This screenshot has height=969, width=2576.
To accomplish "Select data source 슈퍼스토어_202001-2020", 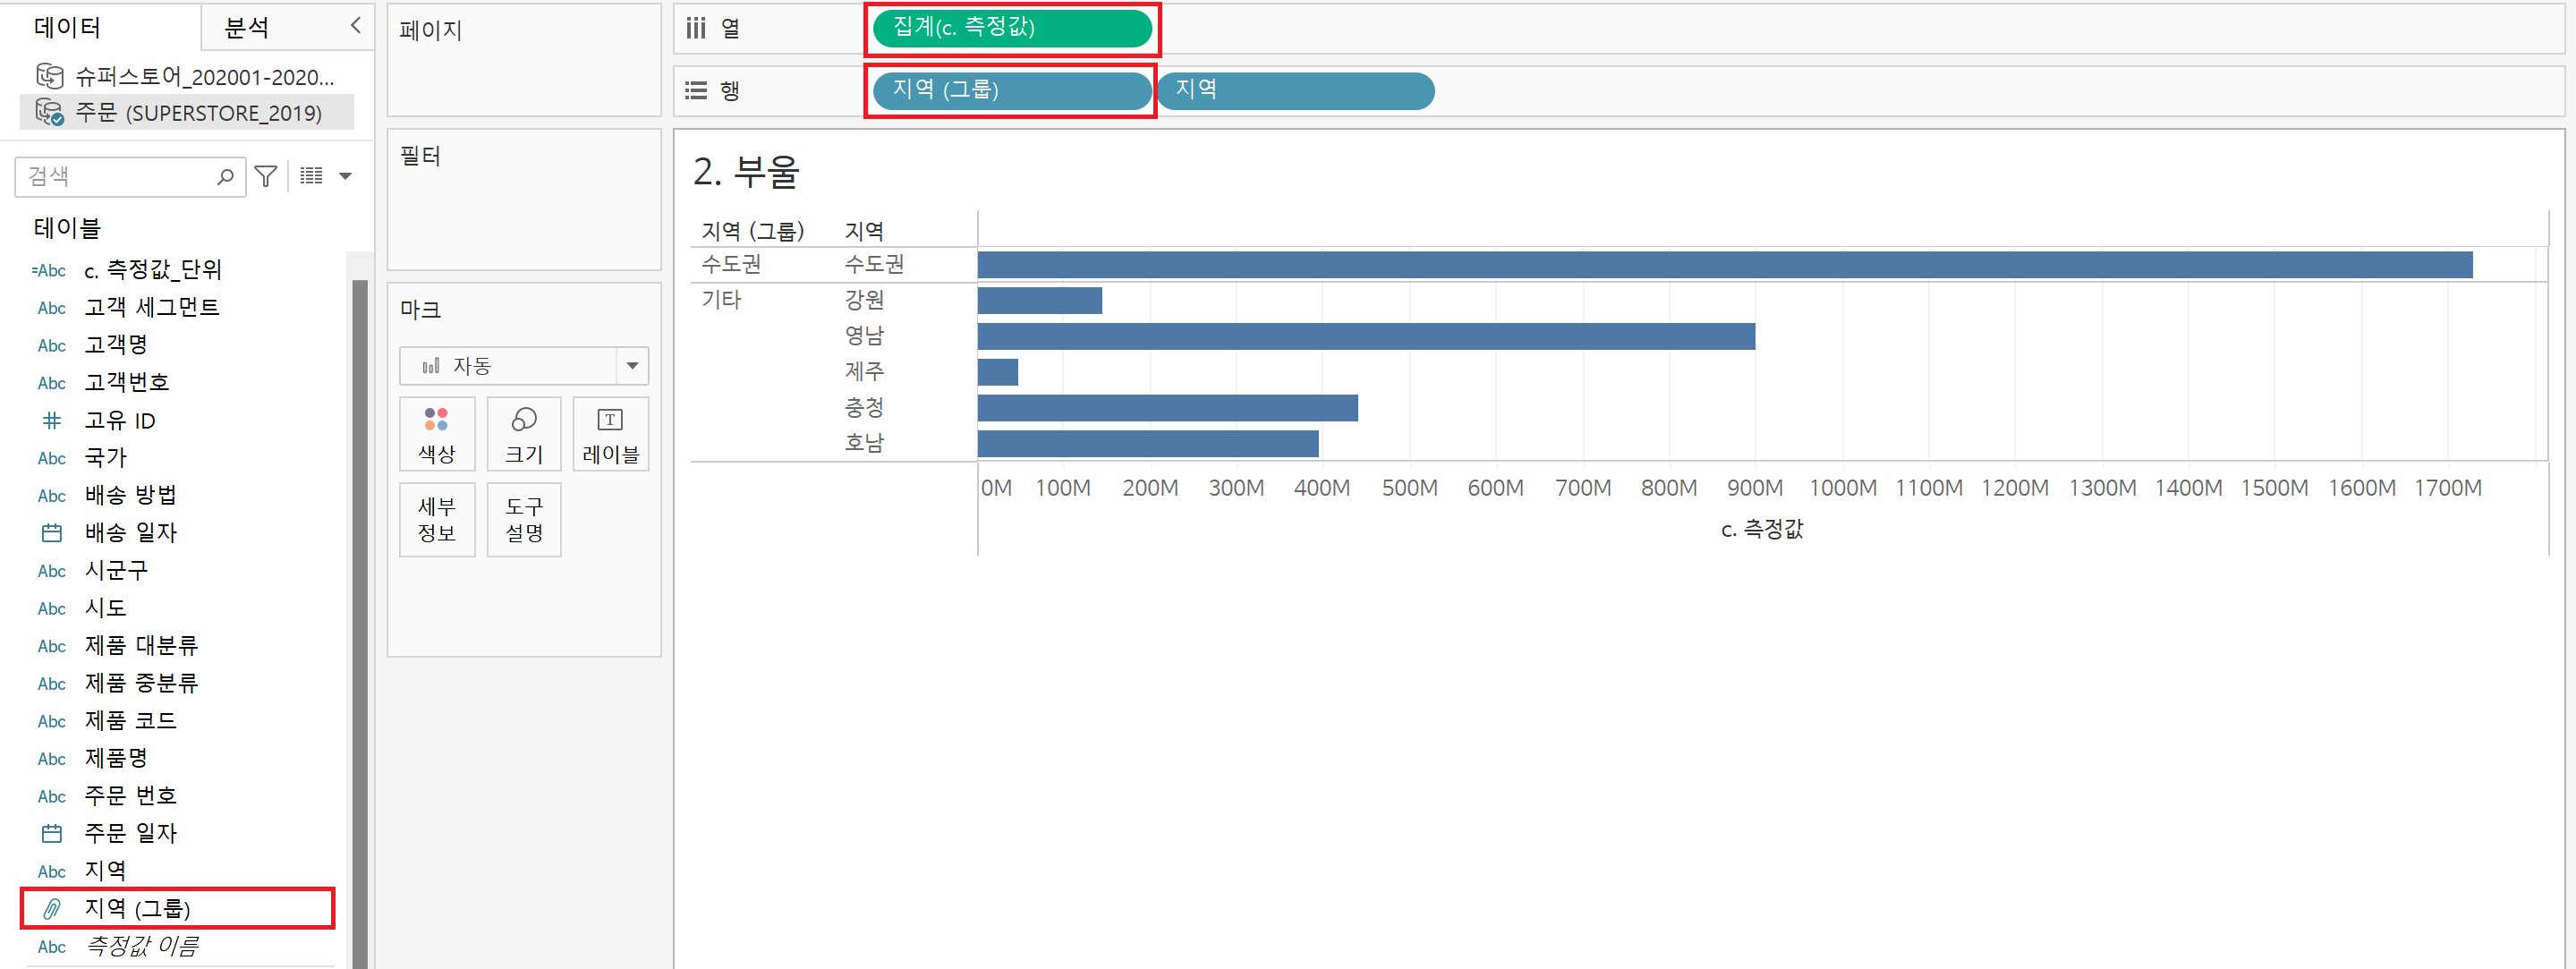I will [x=204, y=77].
